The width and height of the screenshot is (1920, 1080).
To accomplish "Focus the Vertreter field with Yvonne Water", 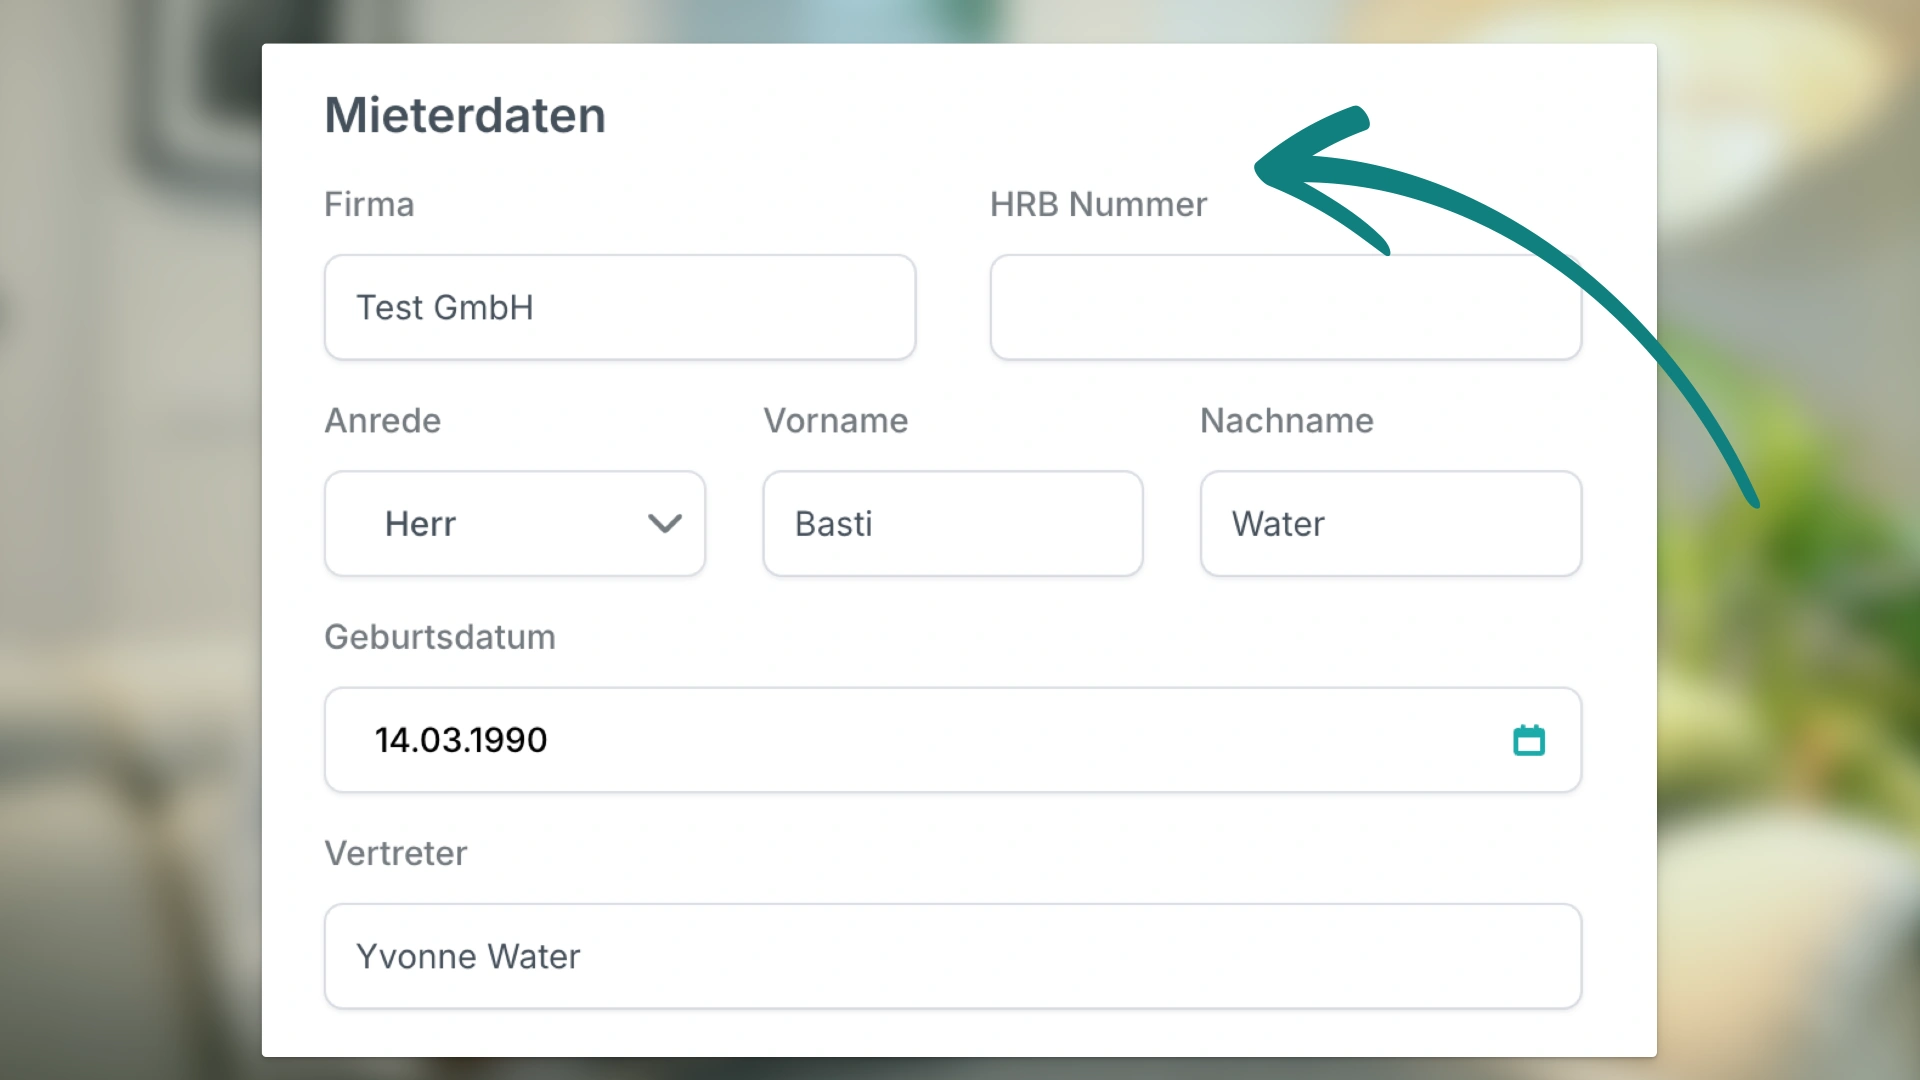I will [952, 956].
